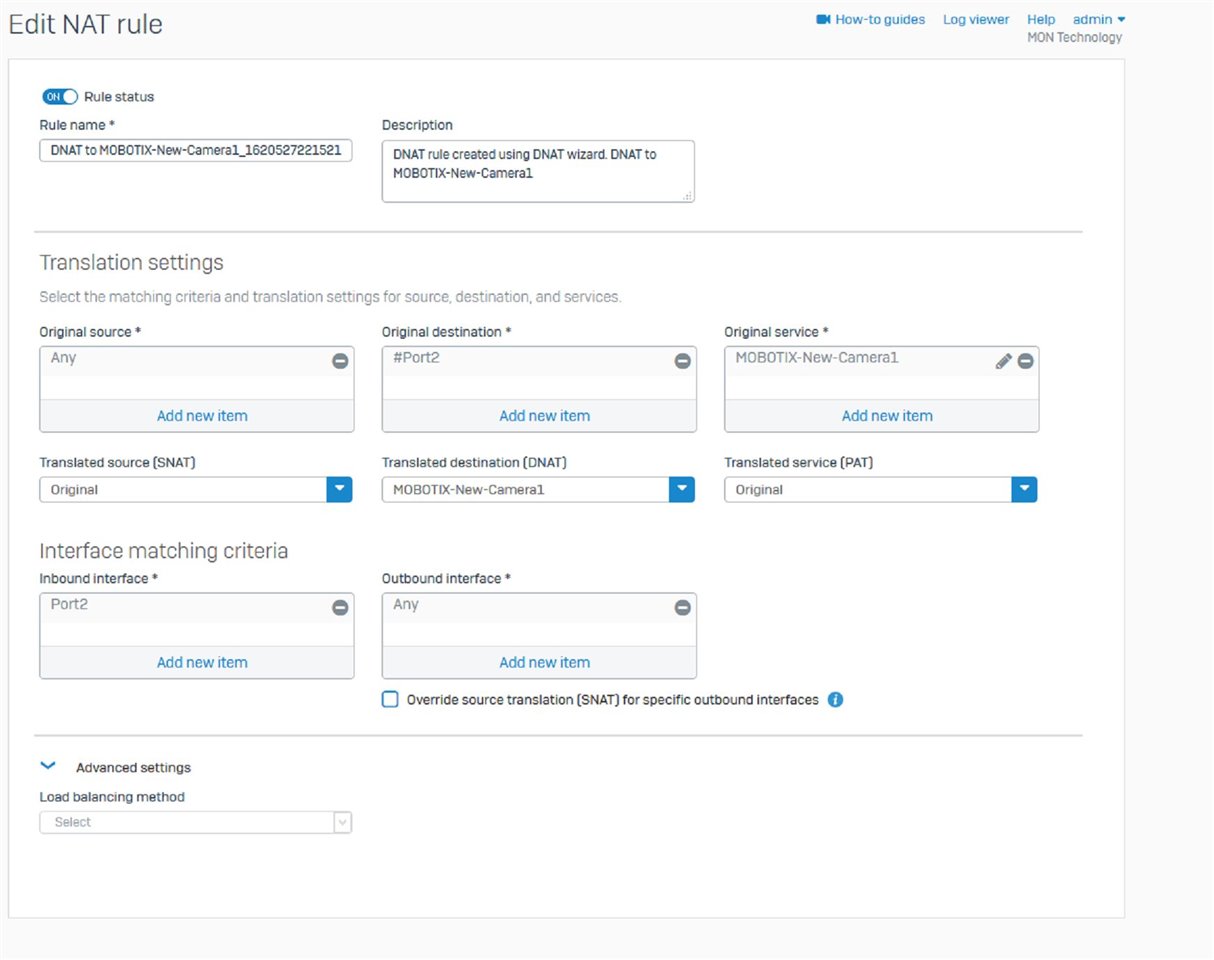Open the How-to guides link
1214x960 pixels.
880,20
